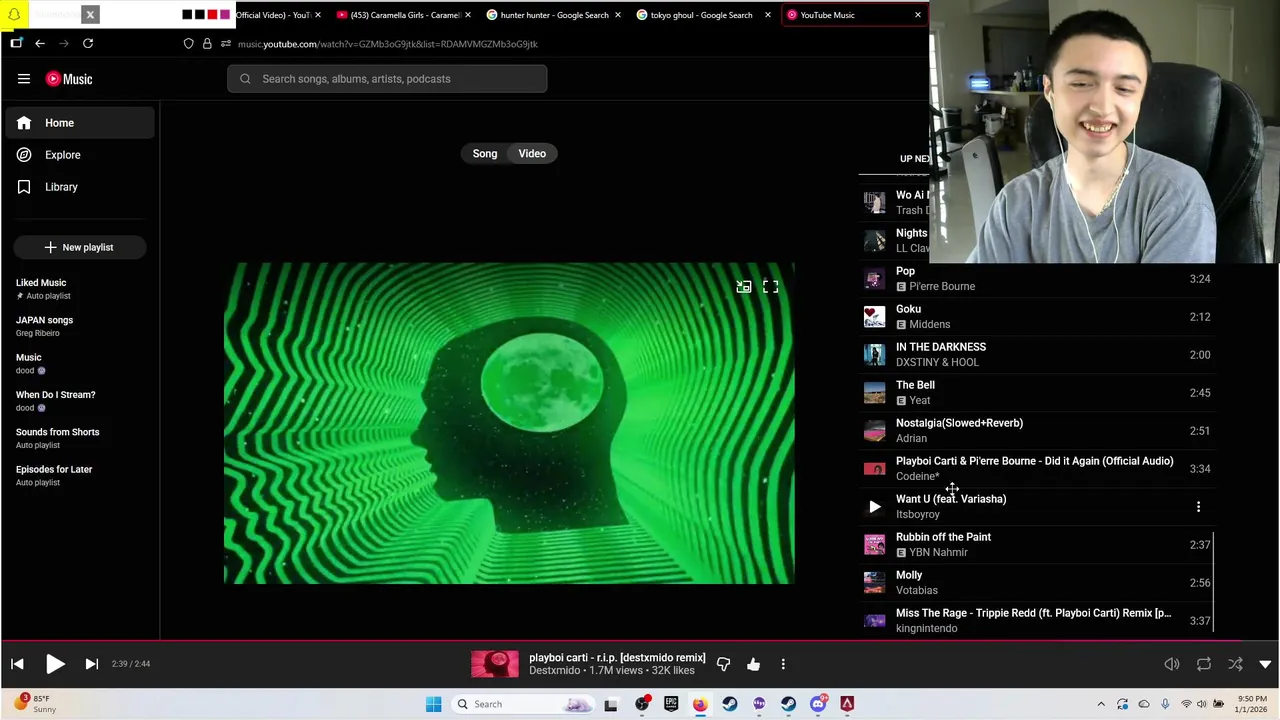This screenshot has height=720, width=1280.
Task: Switch to the hunter hunter Google Search tab
Action: tap(552, 15)
